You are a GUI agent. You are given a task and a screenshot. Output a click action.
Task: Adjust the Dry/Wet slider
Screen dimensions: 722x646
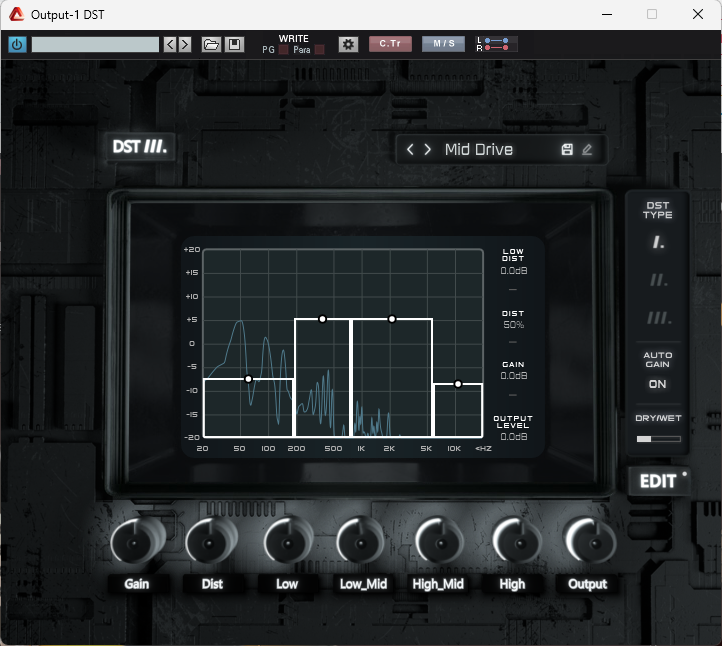click(658, 439)
